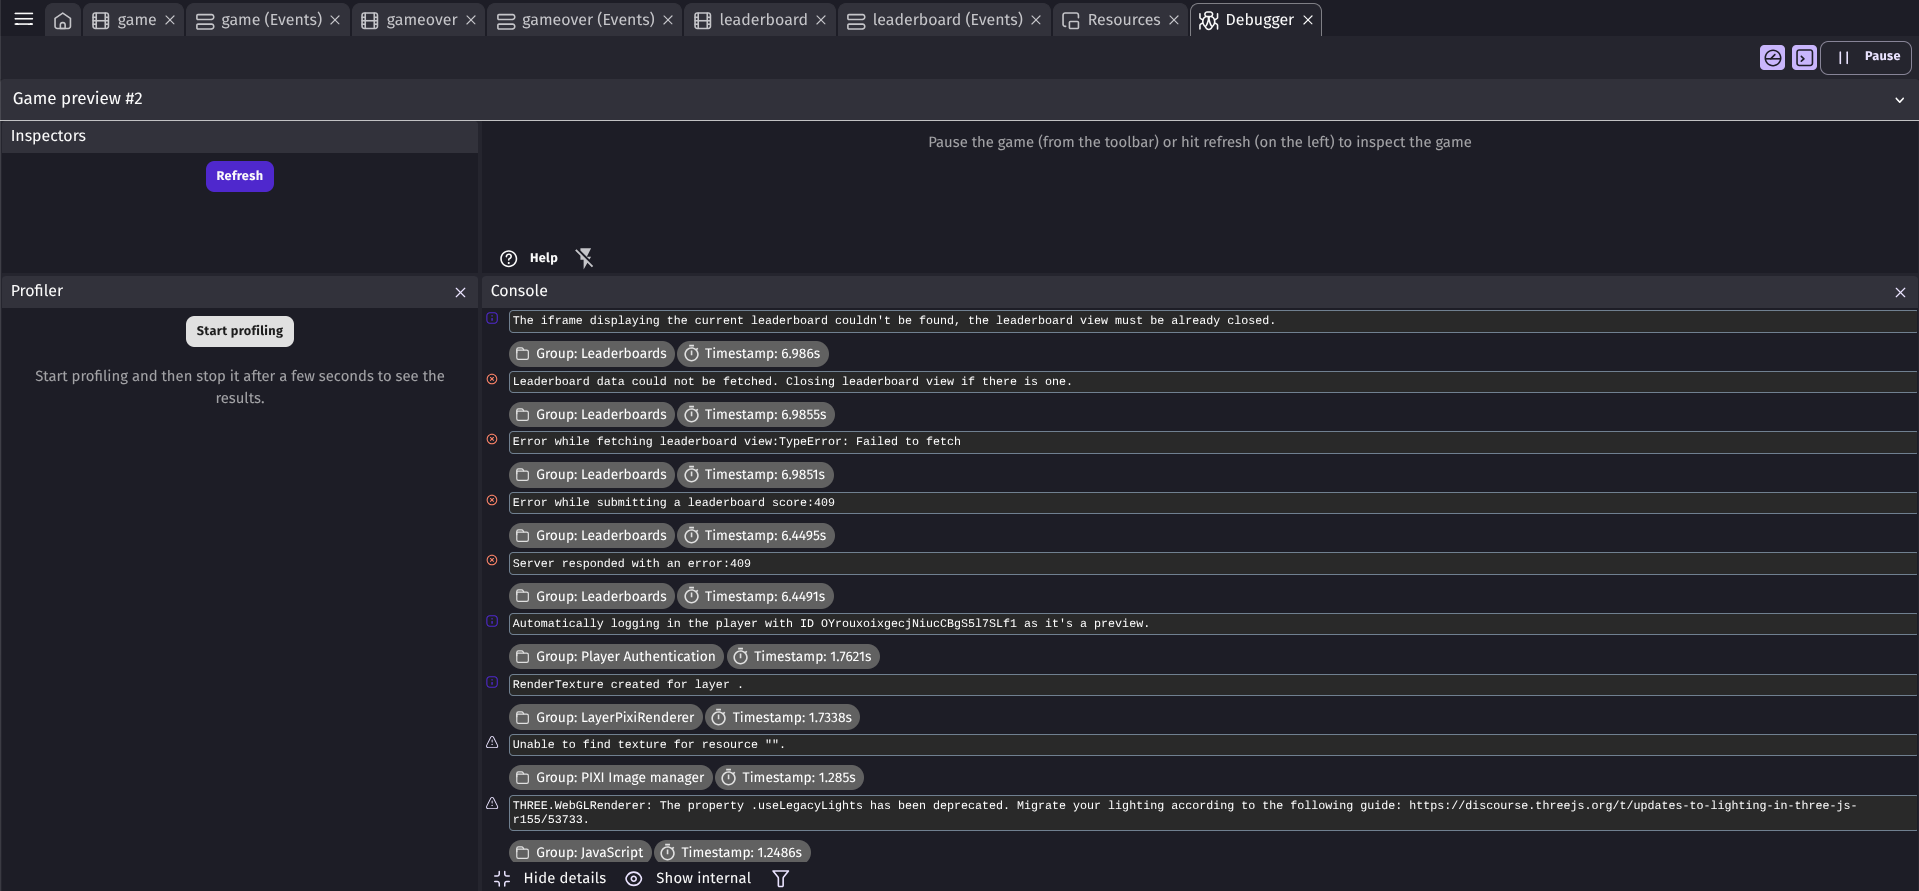Open the Help link in inspector

[x=529, y=258]
